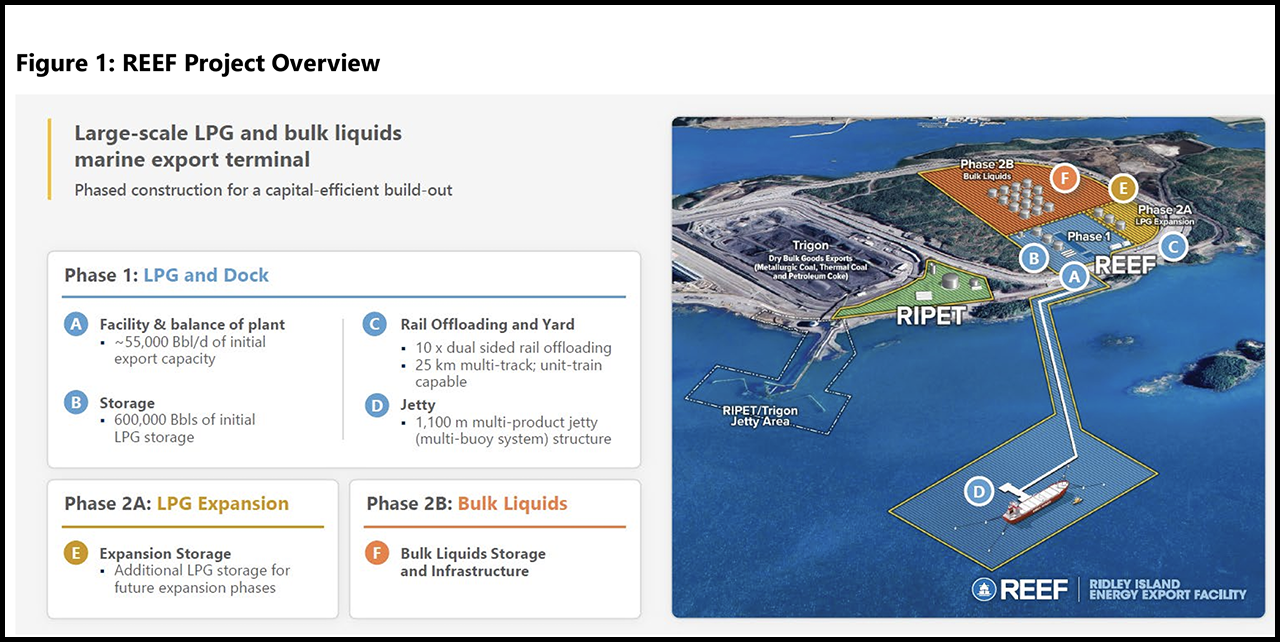1280x642 pixels.
Task: Select the B badge beside Storage in Phase 1 panel
Action: pyautogui.click(x=75, y=402)
